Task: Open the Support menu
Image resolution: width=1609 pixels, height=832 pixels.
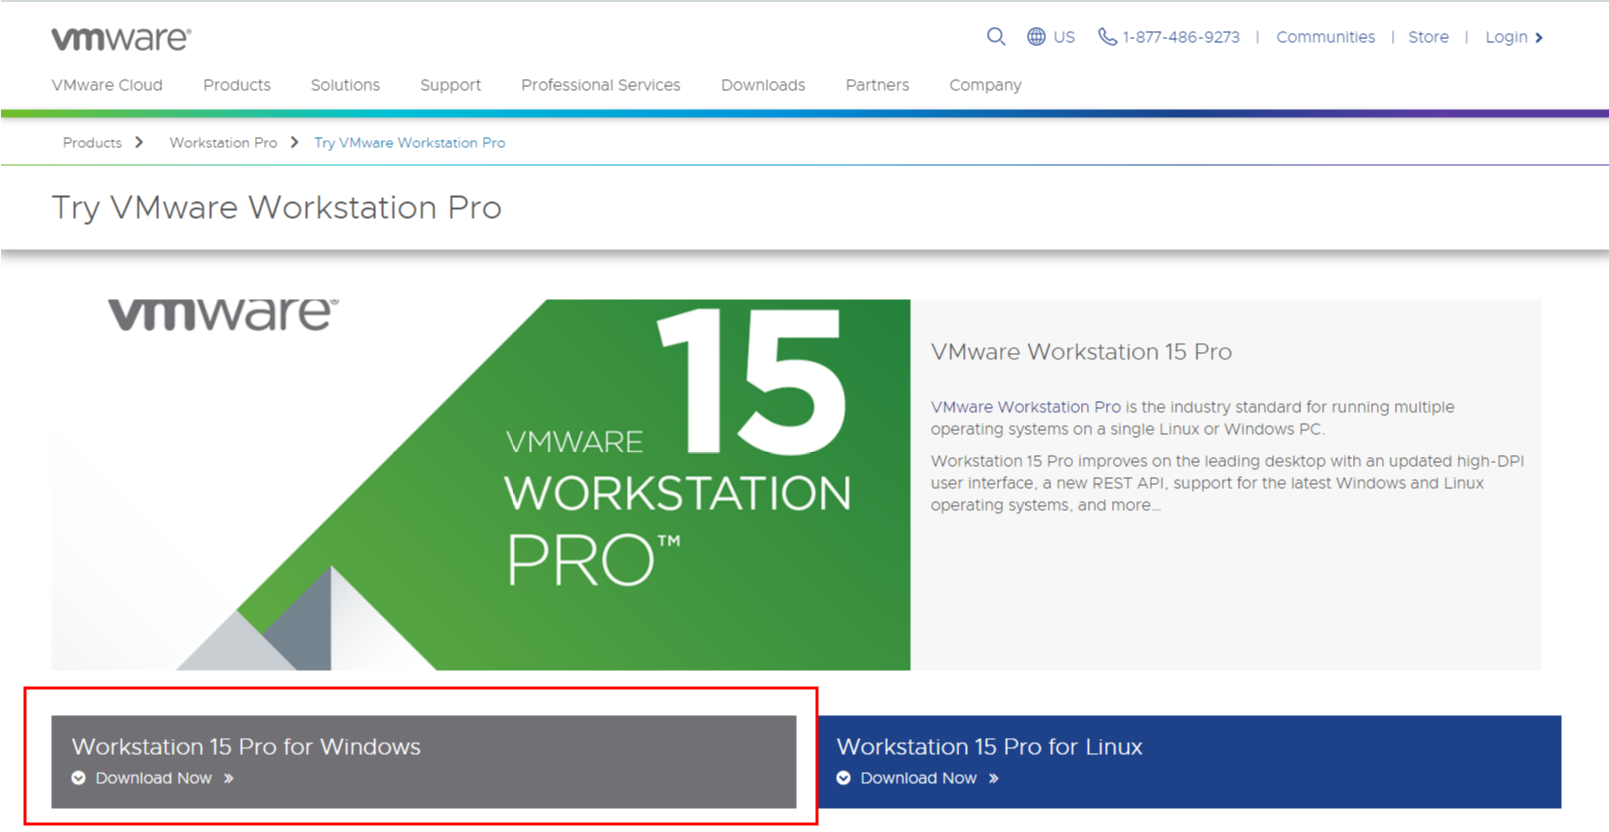Action: point(450,85)
